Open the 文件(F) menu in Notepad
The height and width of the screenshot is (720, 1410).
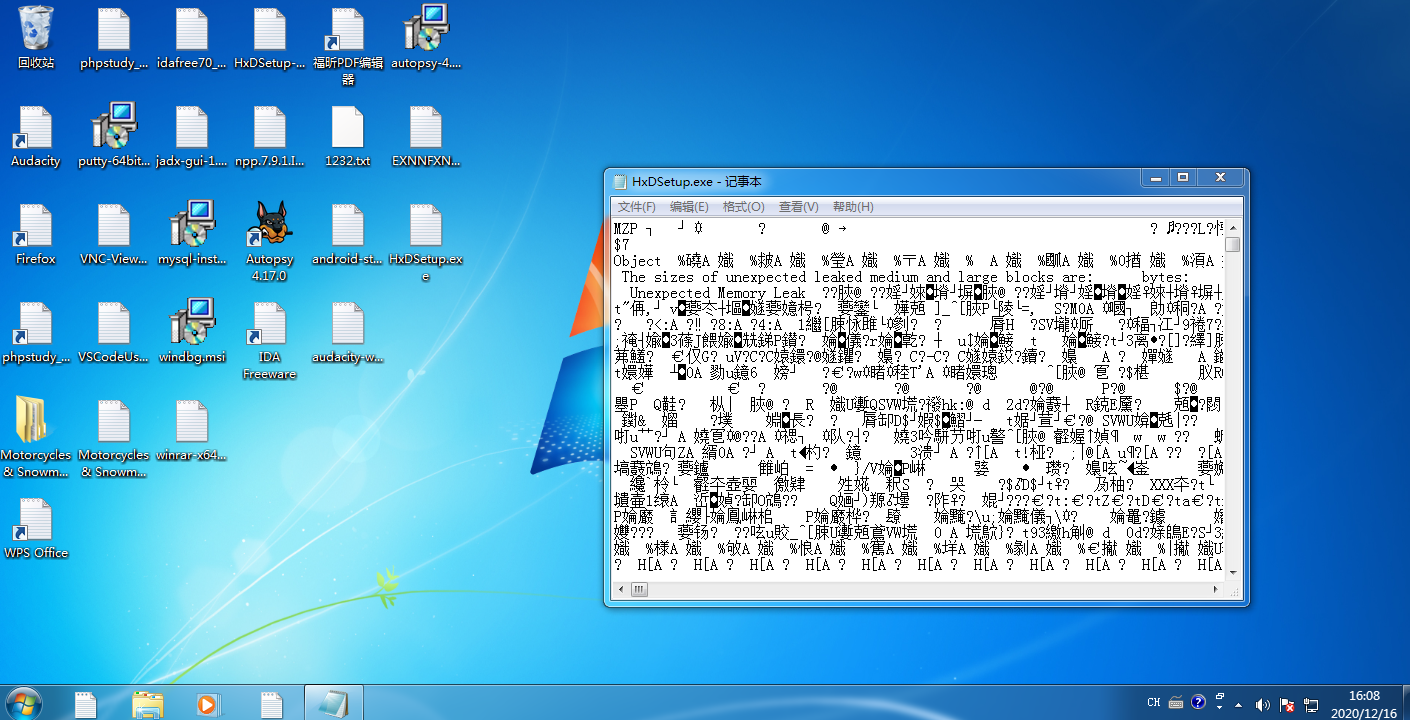637,206
